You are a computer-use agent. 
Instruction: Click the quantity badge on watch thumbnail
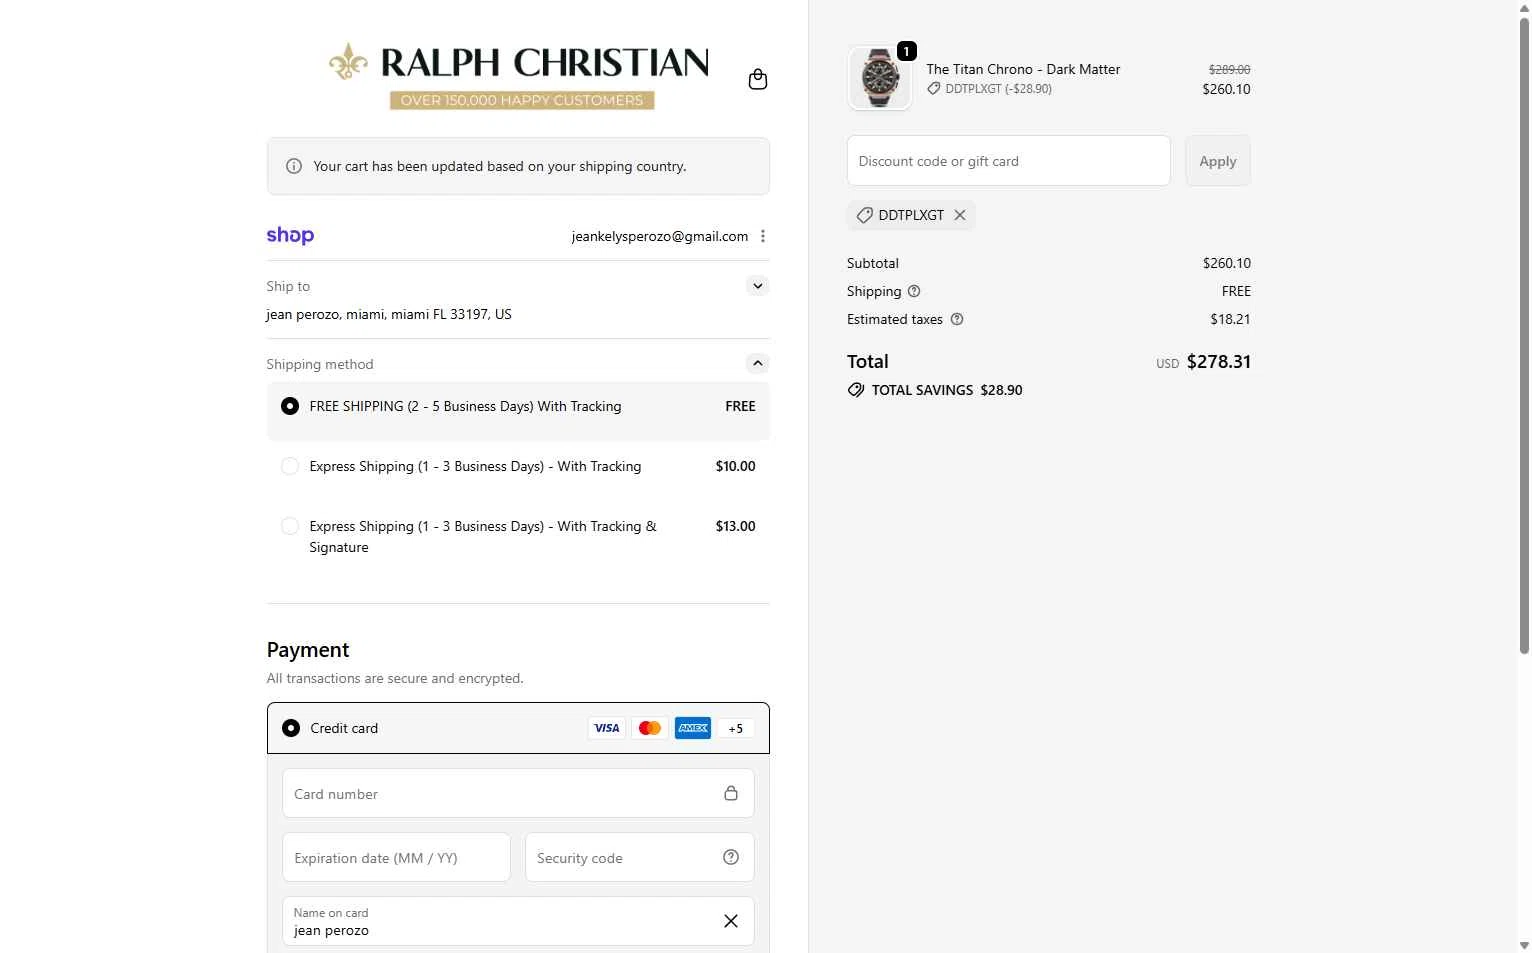pos(907,51)
